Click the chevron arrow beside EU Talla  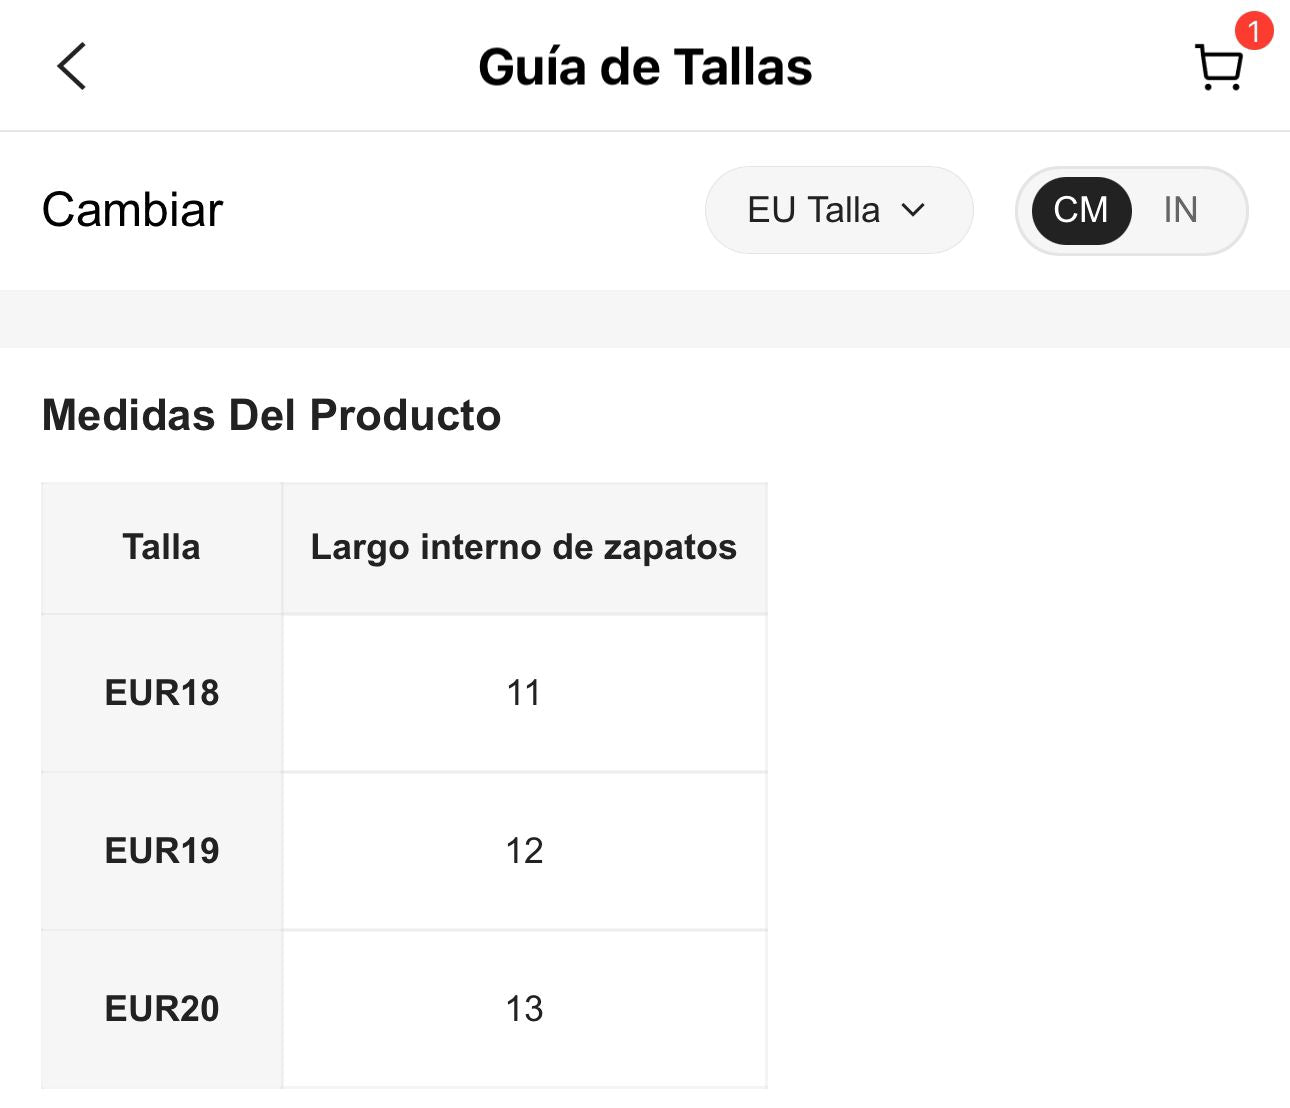[x=913, y=210]
